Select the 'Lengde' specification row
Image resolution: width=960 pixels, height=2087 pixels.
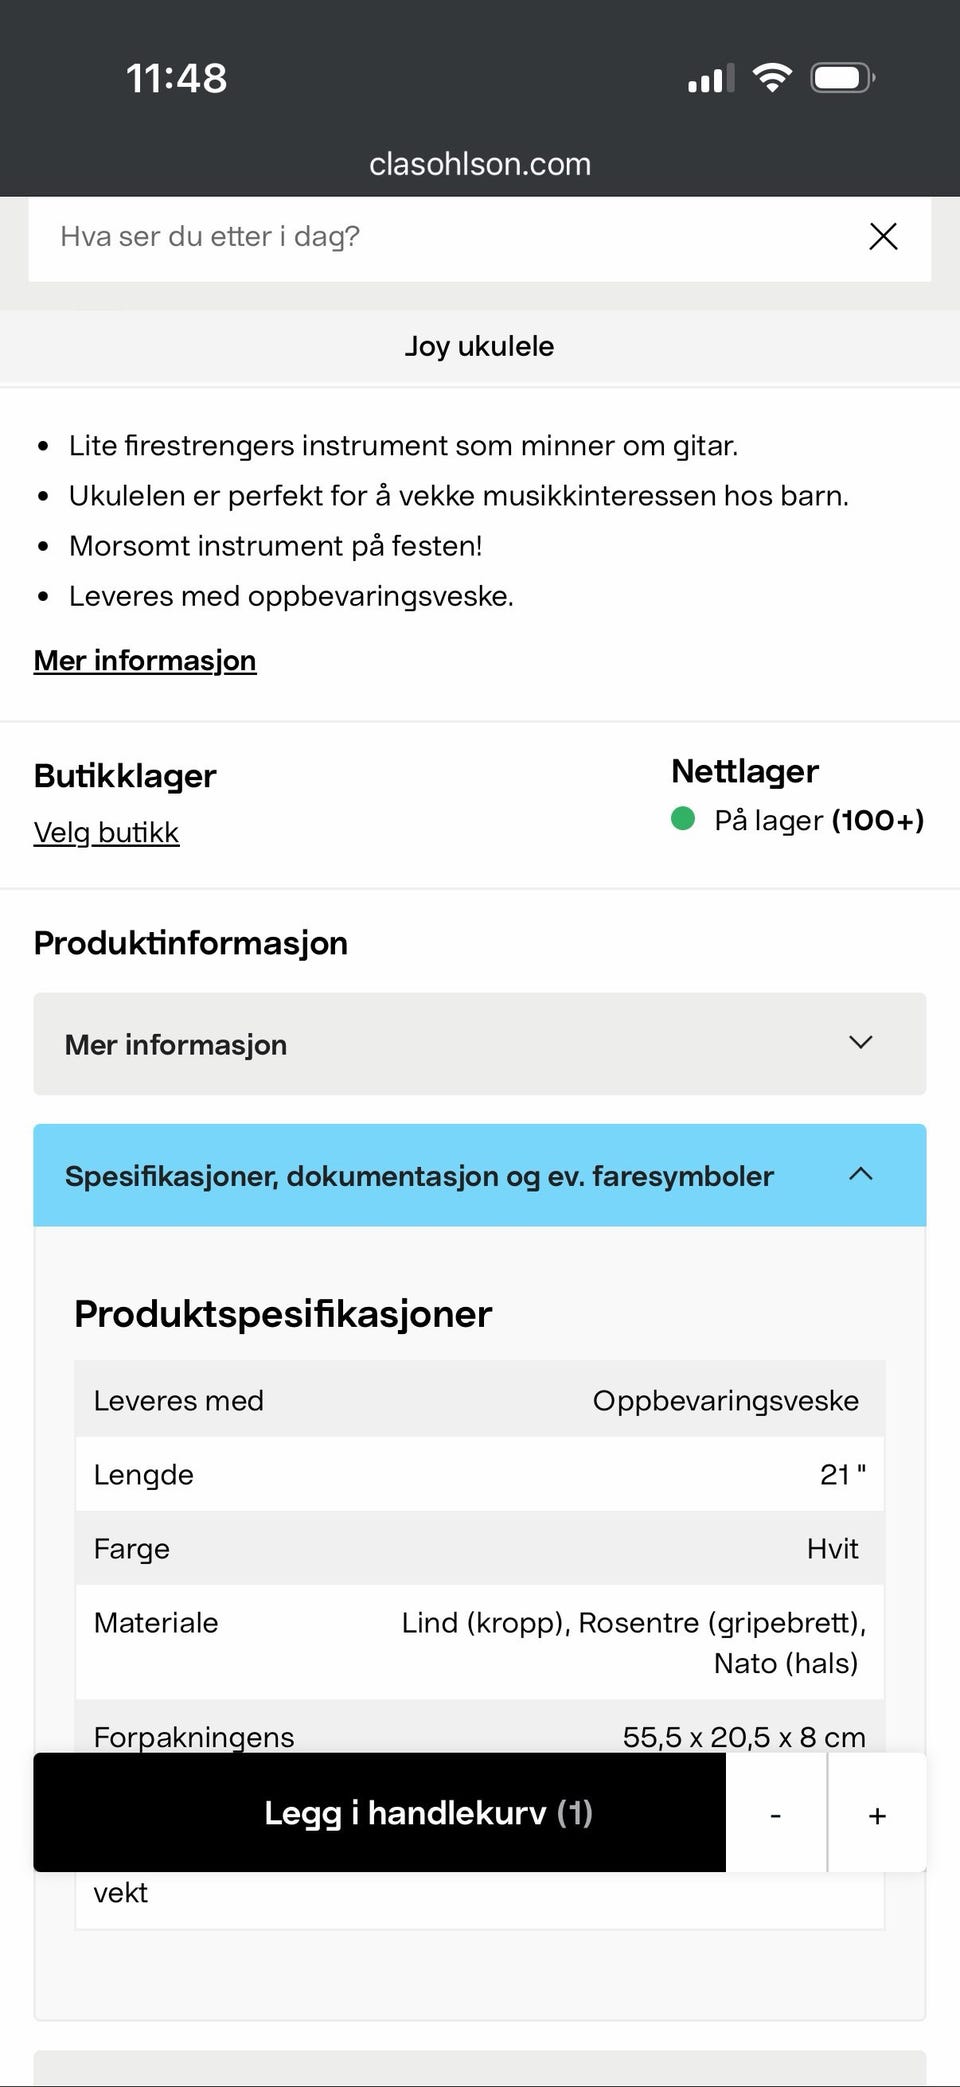click(480, 1474)
